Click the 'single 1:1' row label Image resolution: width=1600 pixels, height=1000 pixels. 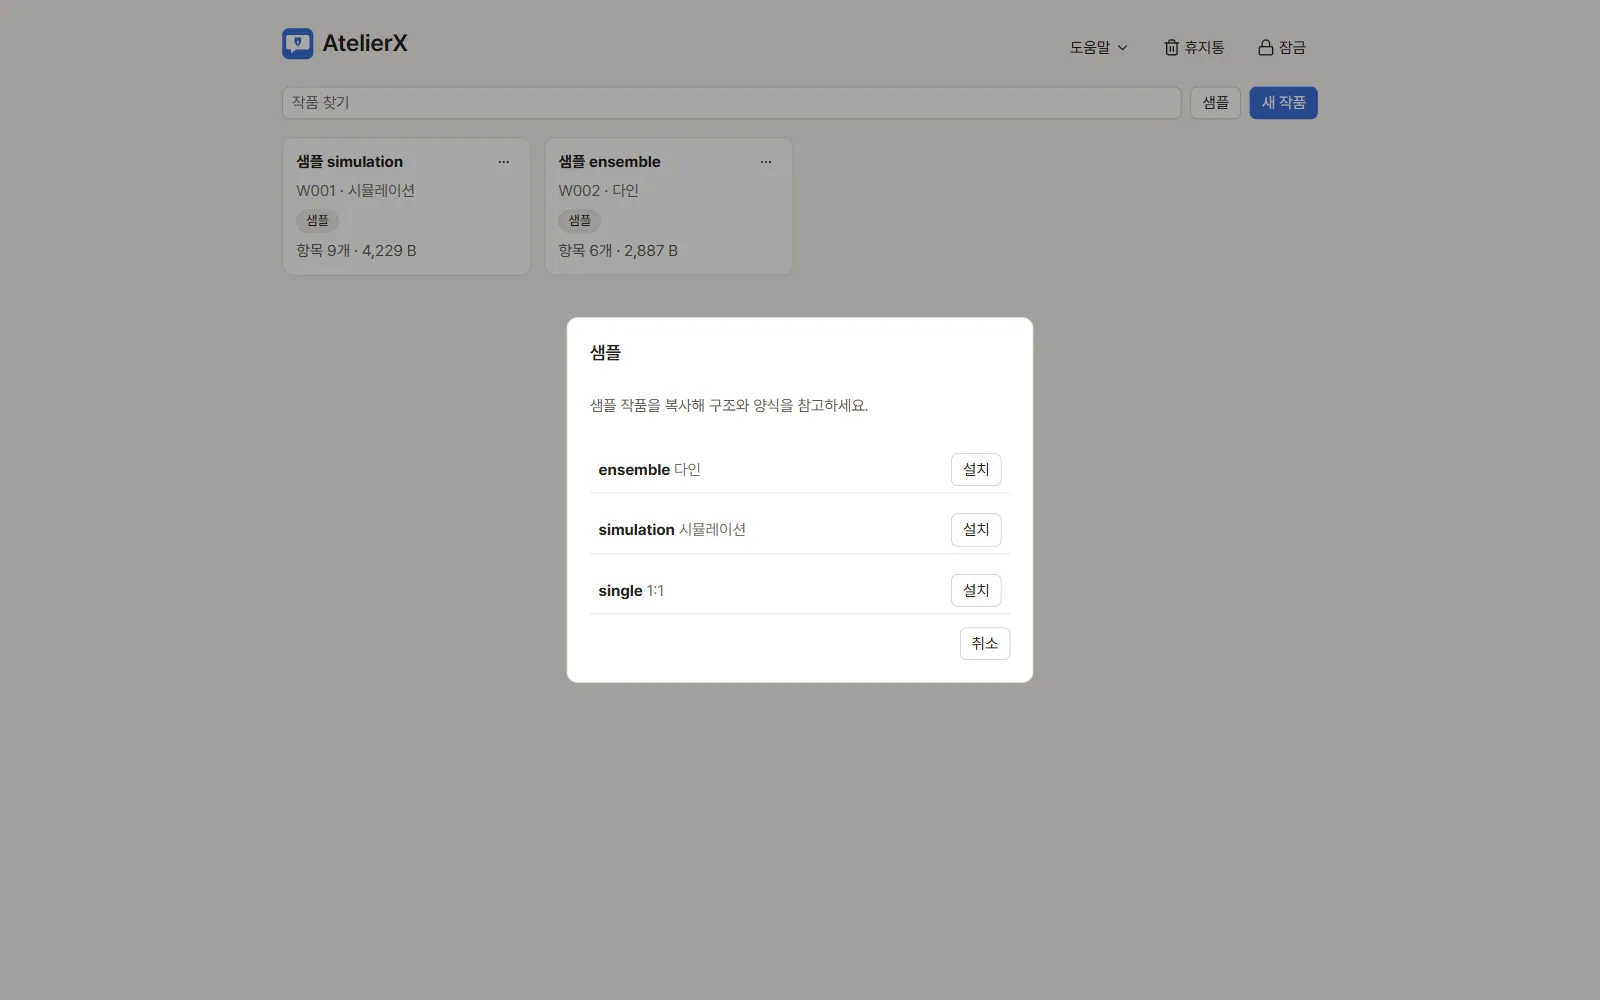coord(631,591)
